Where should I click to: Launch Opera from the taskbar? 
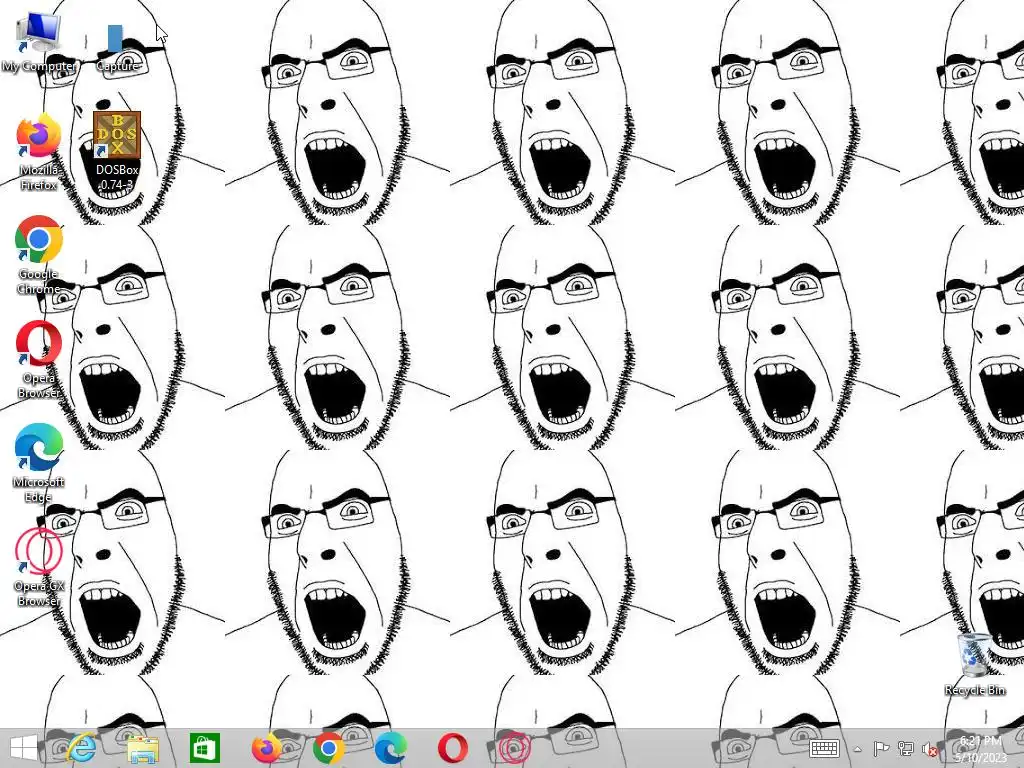[x=453, y=748]
